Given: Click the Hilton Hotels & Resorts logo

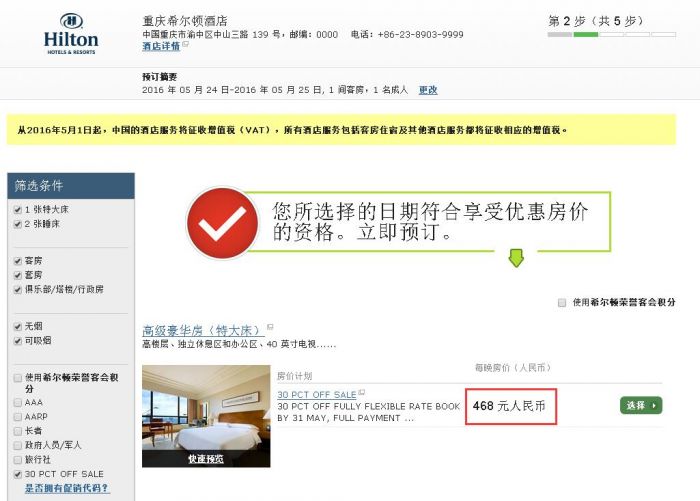Looking at the screenshot, I should (x=71, y=34).
